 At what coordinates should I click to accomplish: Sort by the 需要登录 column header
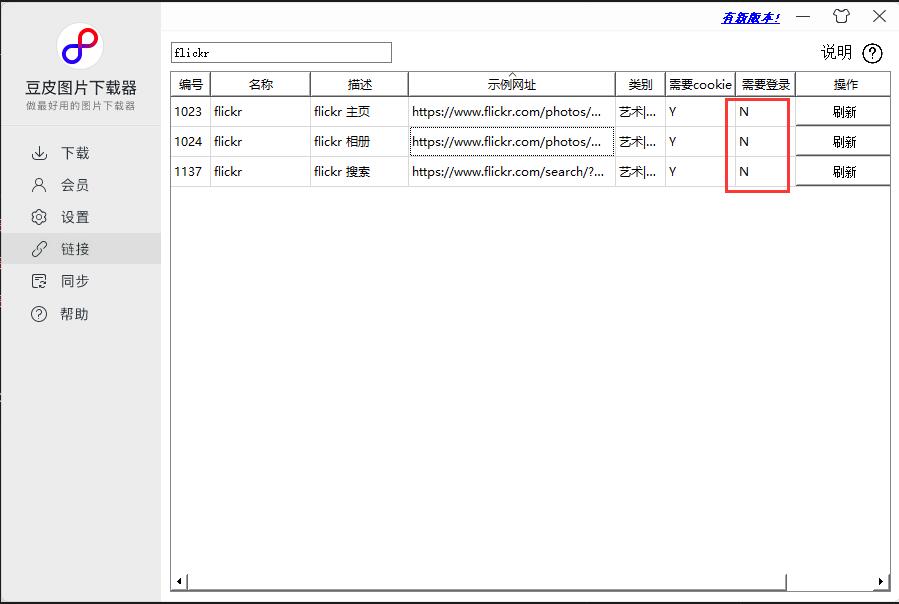(x=765, y=84)
